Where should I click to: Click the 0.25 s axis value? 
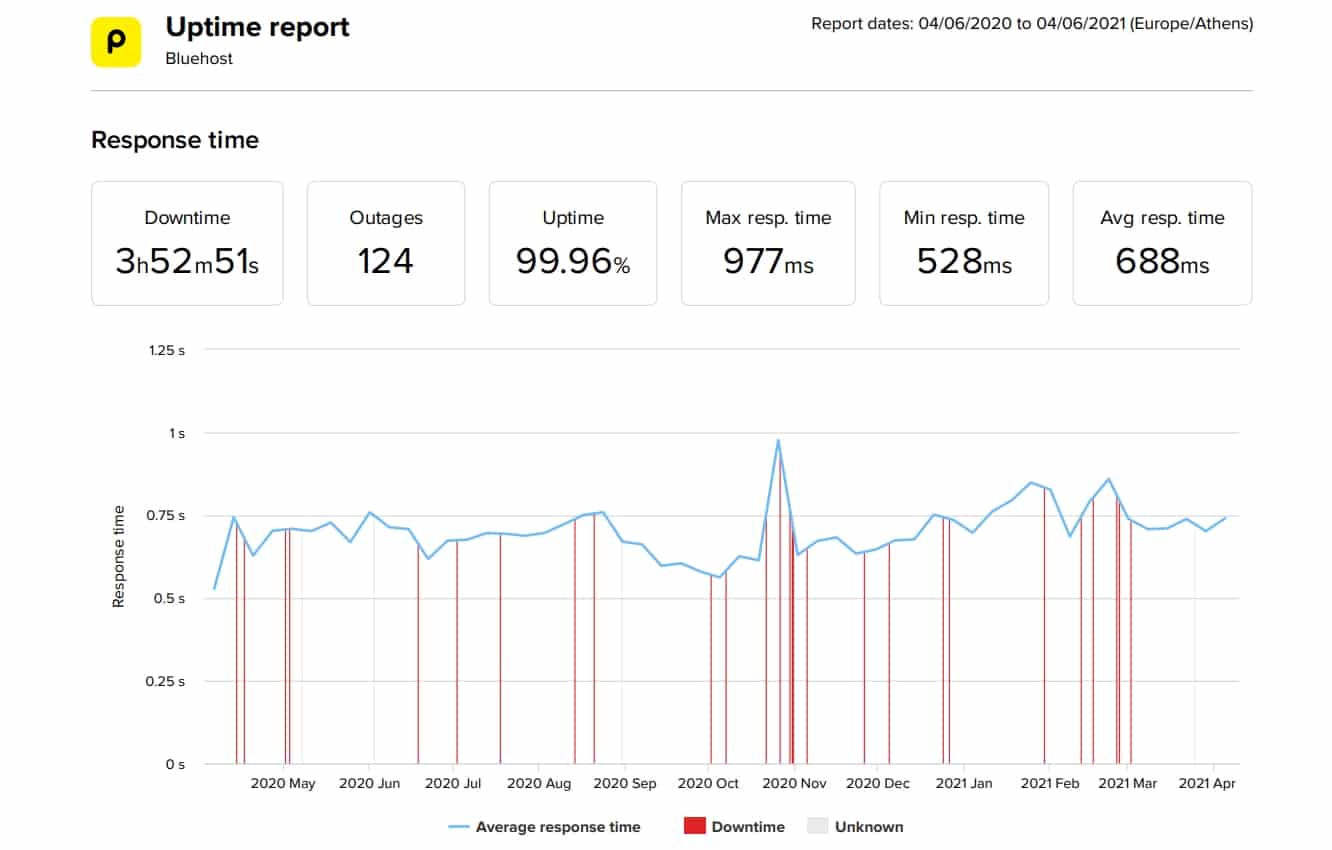[x=167, y=681]
